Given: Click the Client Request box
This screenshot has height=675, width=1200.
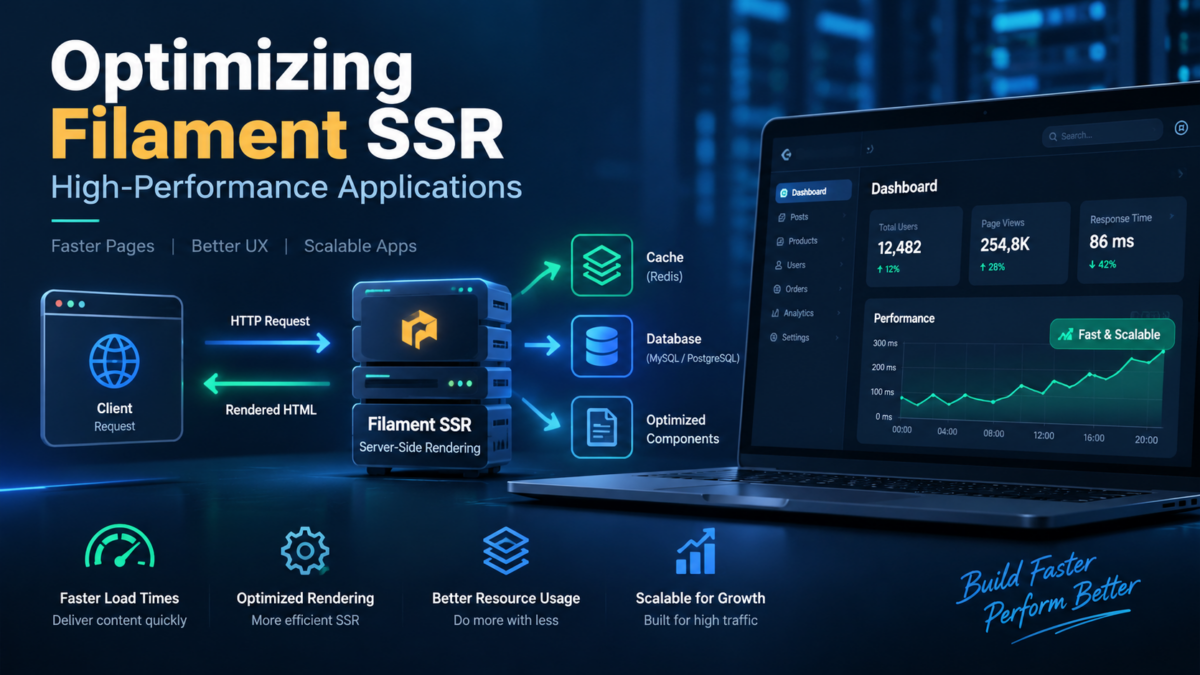Looking at the screenshot, I should pos(112,366).
